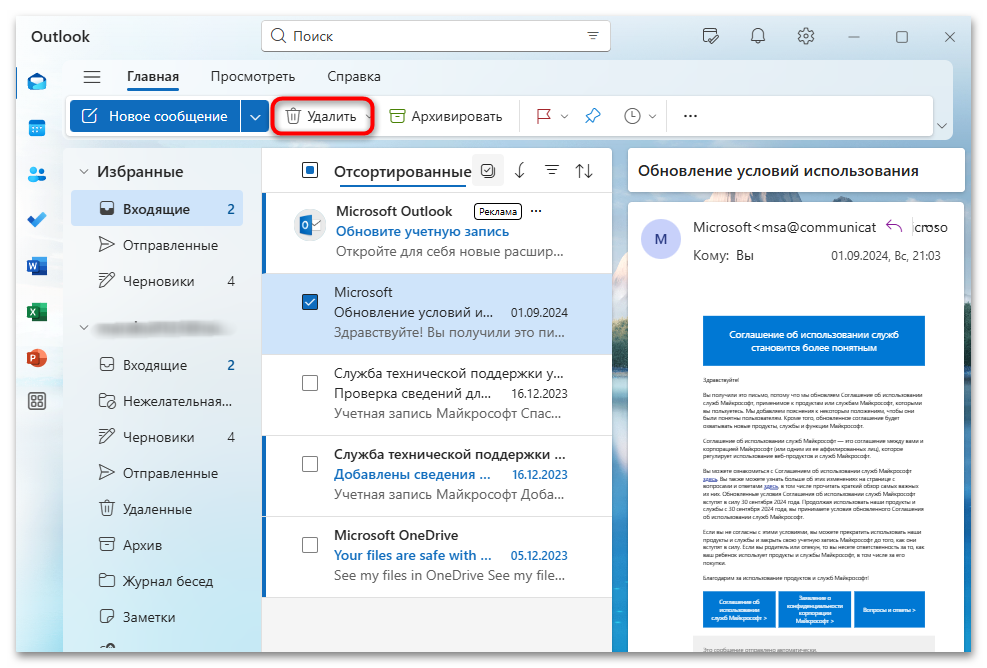This screenshot has width=987, height=668.
Task: Flag the selected message
Action: [x=543, y=116]
